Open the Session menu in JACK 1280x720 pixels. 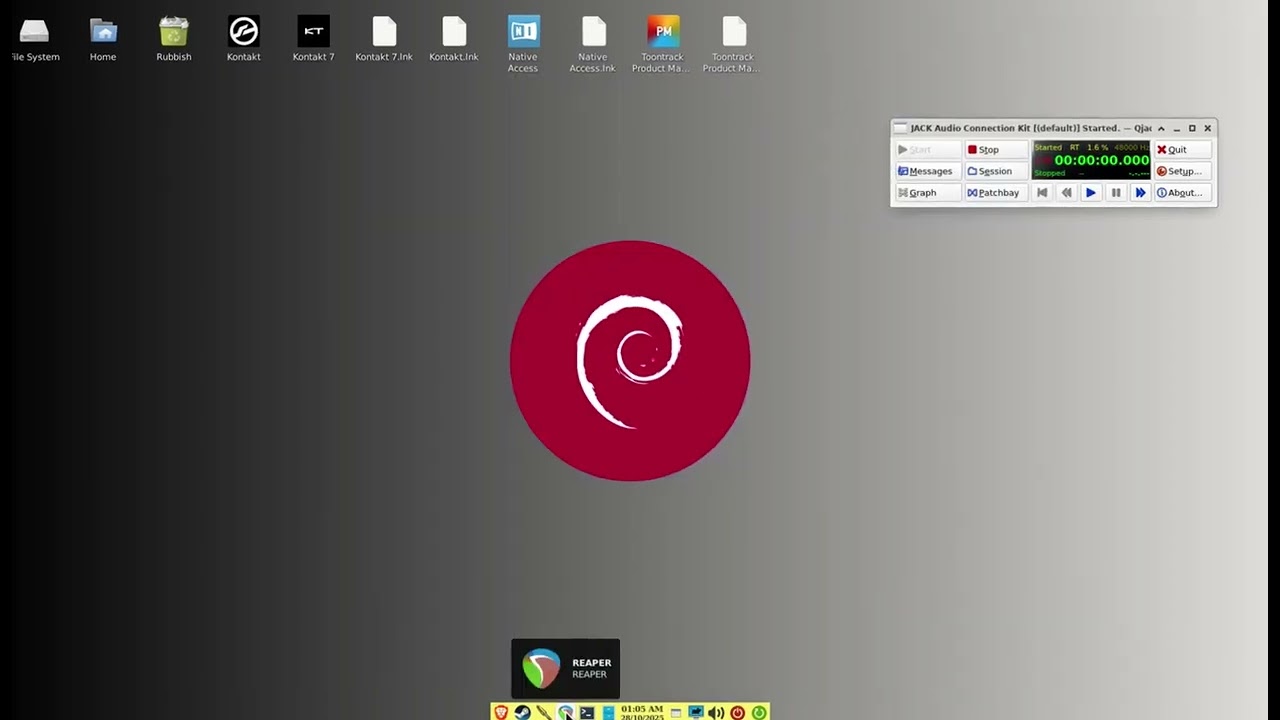(996, 171)
